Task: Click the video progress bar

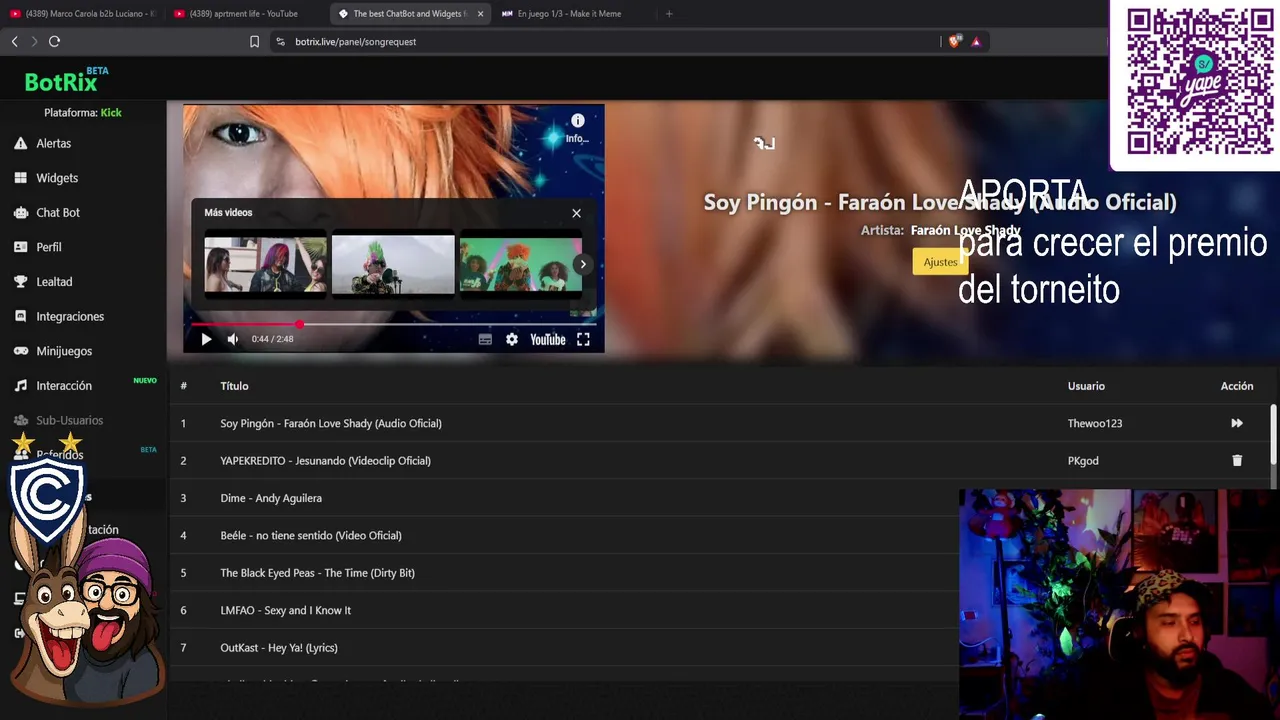Action: pyautogui.click(x=393, y=324)
